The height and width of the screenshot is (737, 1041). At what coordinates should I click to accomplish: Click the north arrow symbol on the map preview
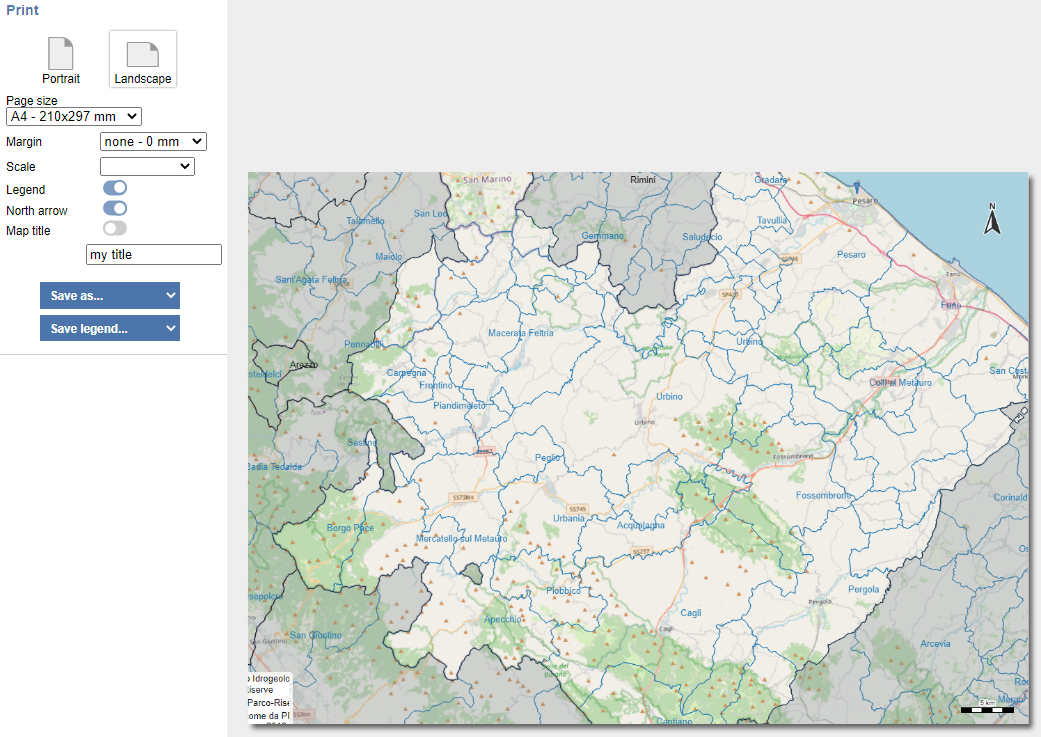pos(991,218)
